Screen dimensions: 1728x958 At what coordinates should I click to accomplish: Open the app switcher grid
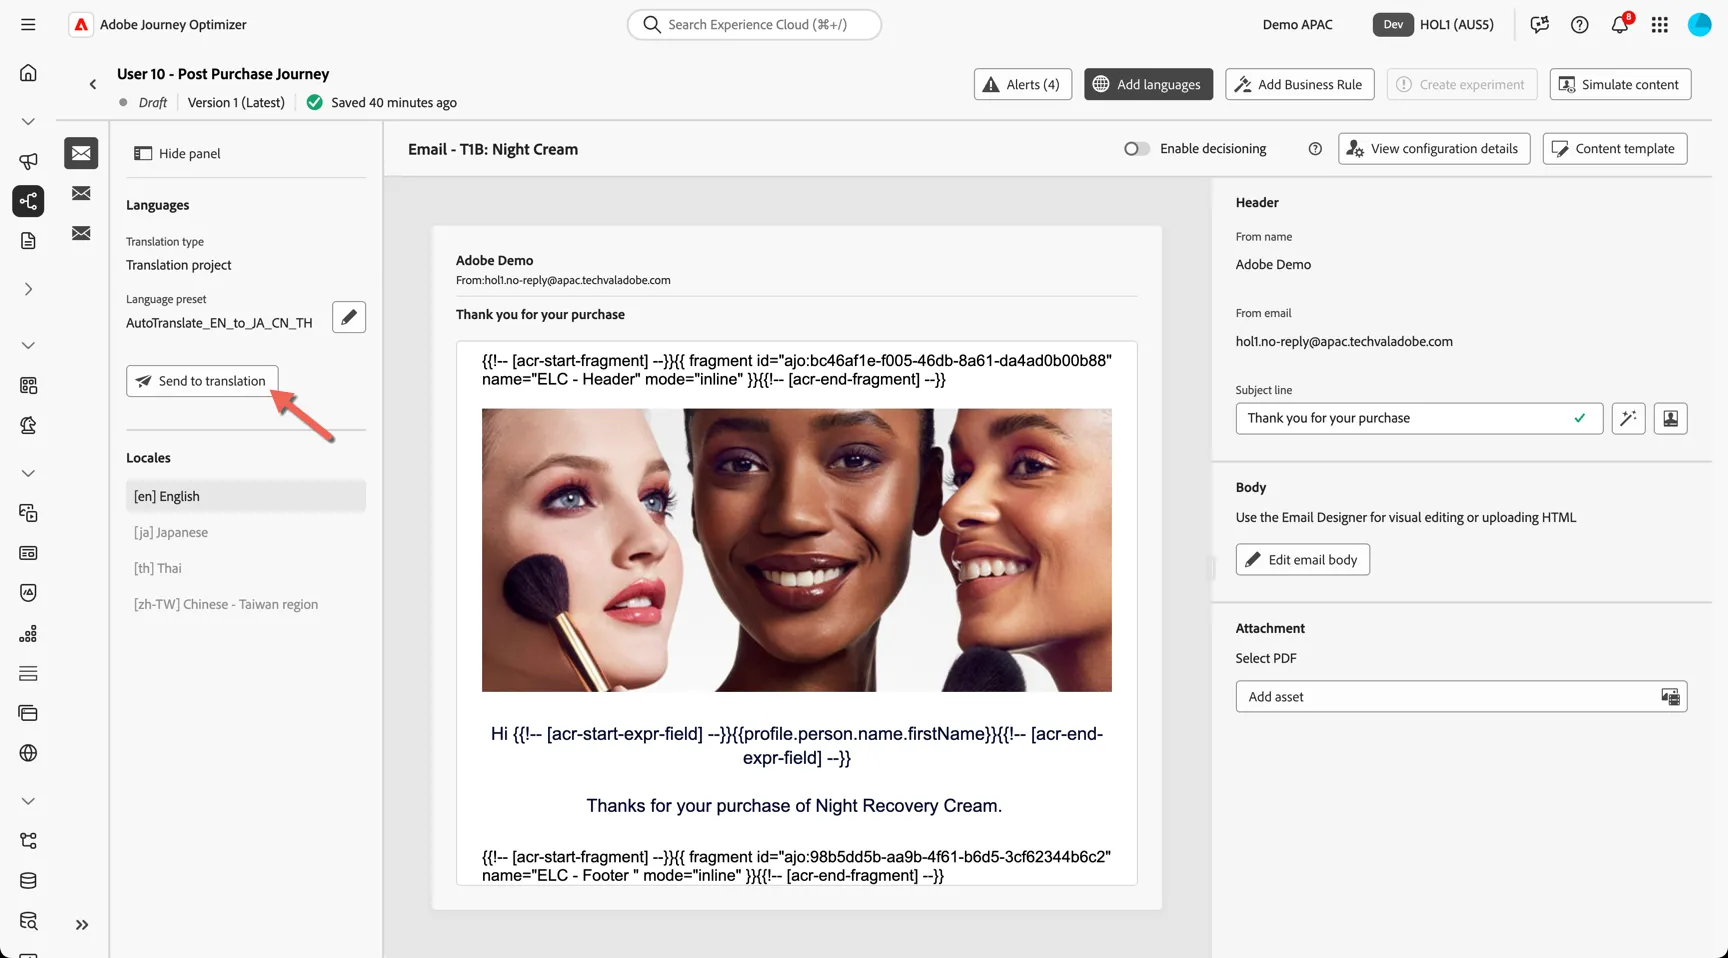[1659, 24]
